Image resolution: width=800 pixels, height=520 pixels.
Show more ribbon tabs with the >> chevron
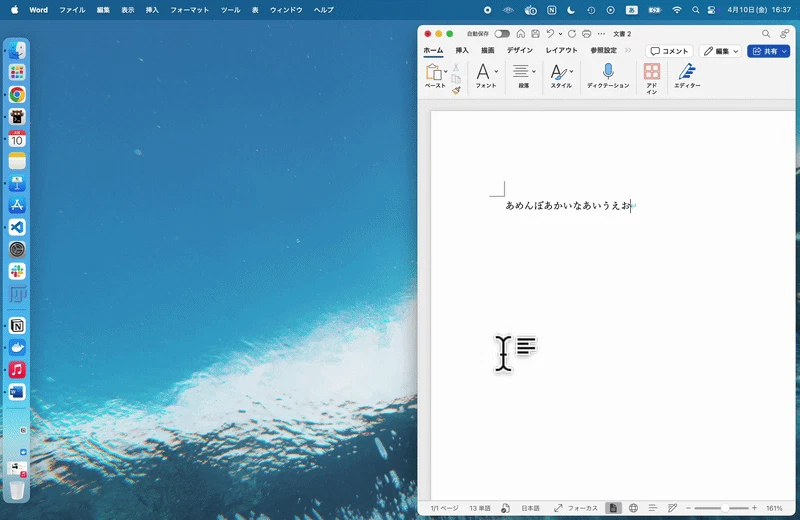[628, 50]
